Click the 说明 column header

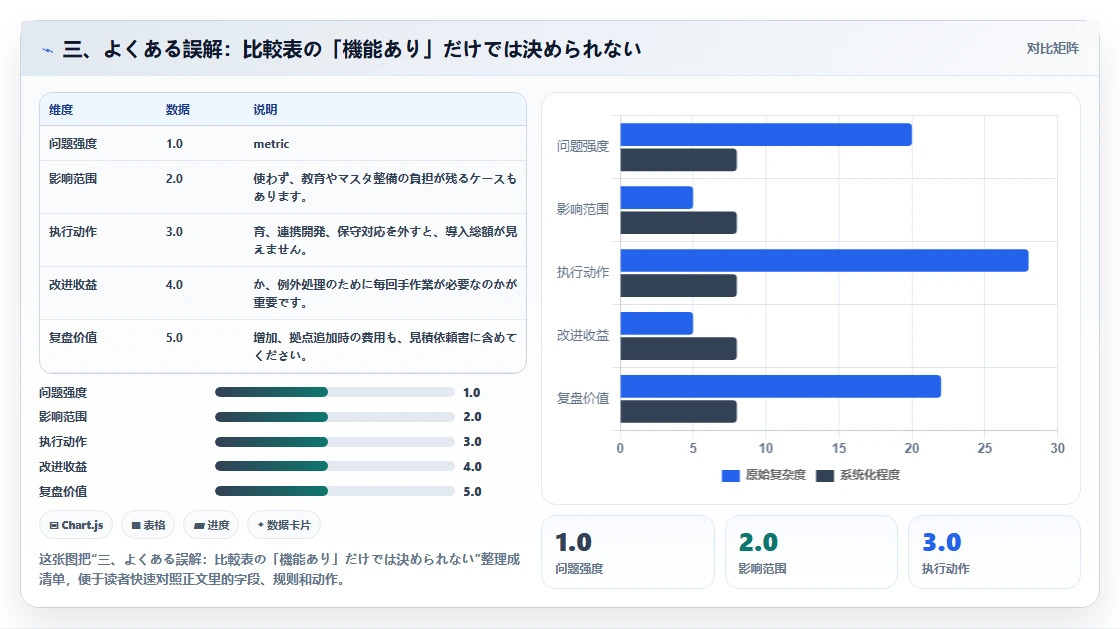tap(265, 109)
